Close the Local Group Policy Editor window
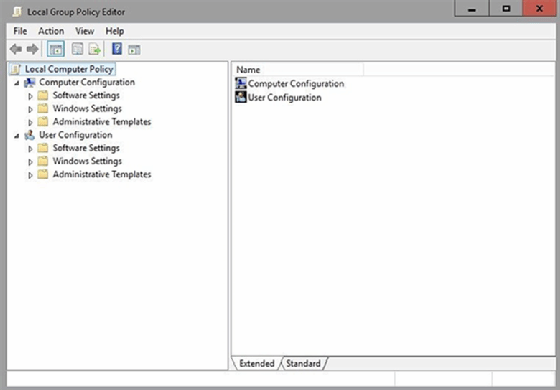This screenshot has height=390, width=560. pyautogui.click(x=539, y=9)
